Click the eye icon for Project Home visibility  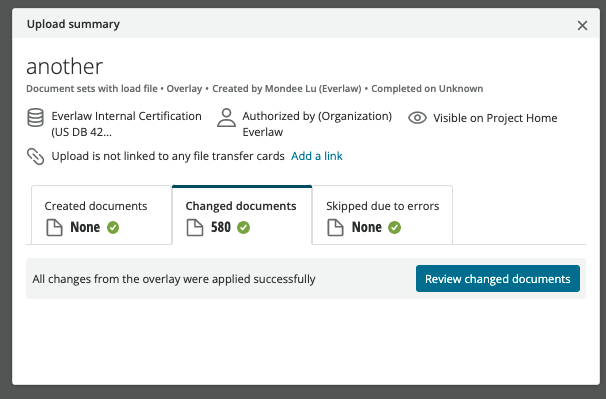(417, 118)
